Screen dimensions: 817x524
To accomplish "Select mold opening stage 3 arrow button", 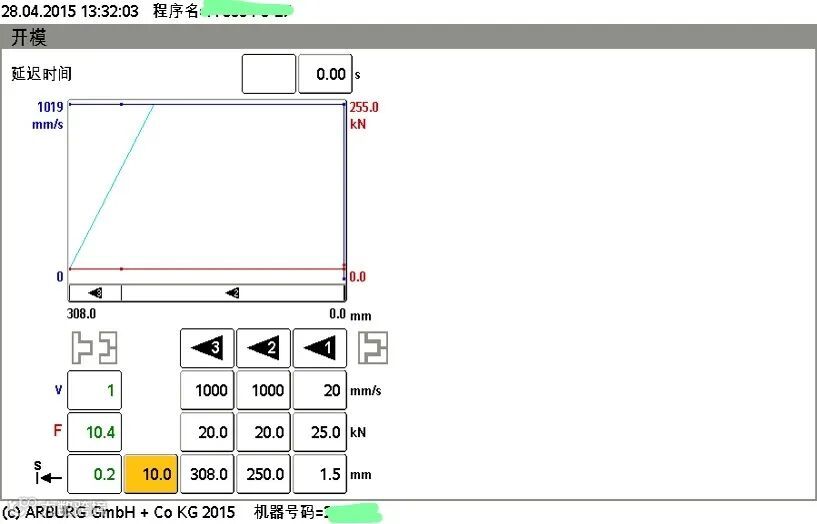I will pos(207,348).
